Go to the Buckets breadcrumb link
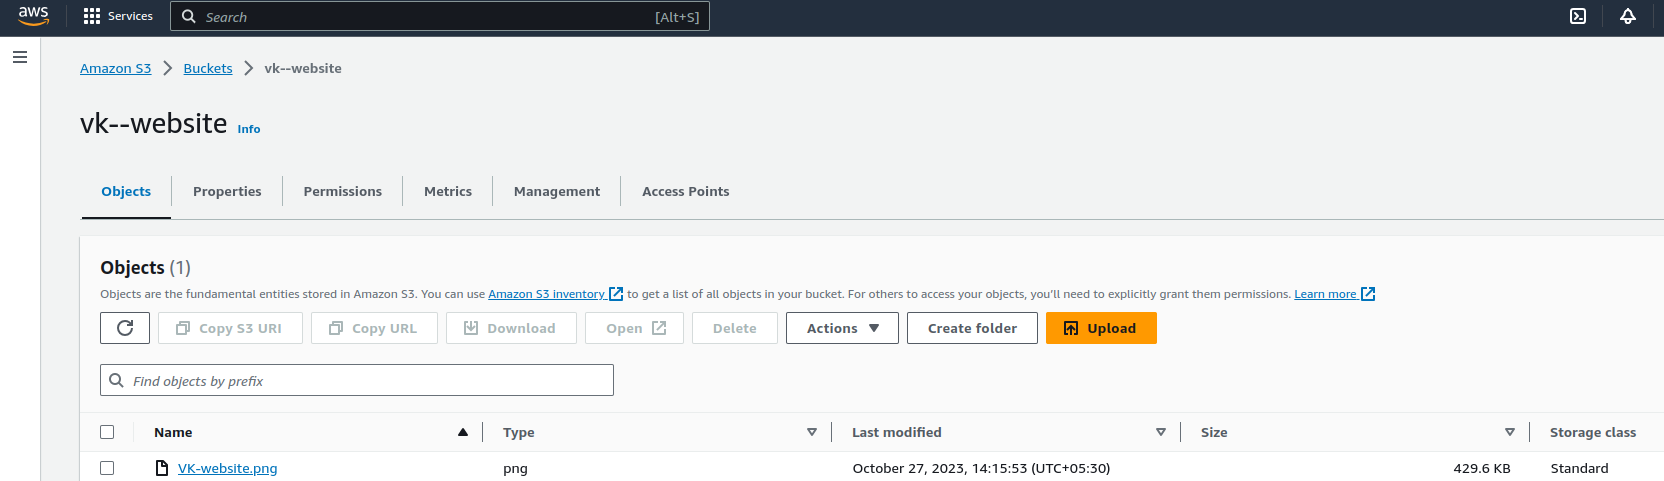Screen dimensions: 1664x481 pos(208,68)
